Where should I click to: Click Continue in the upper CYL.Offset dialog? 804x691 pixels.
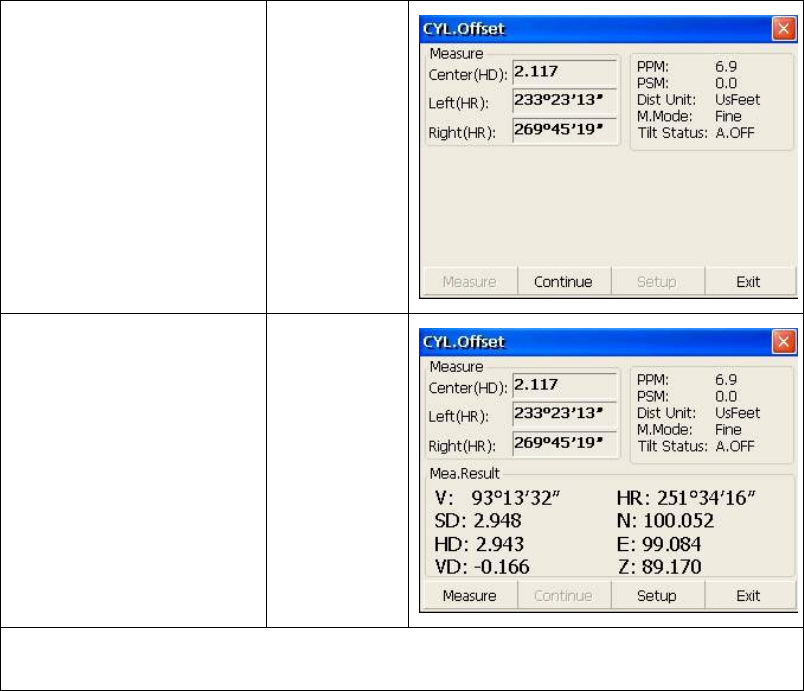click(564, 282)
